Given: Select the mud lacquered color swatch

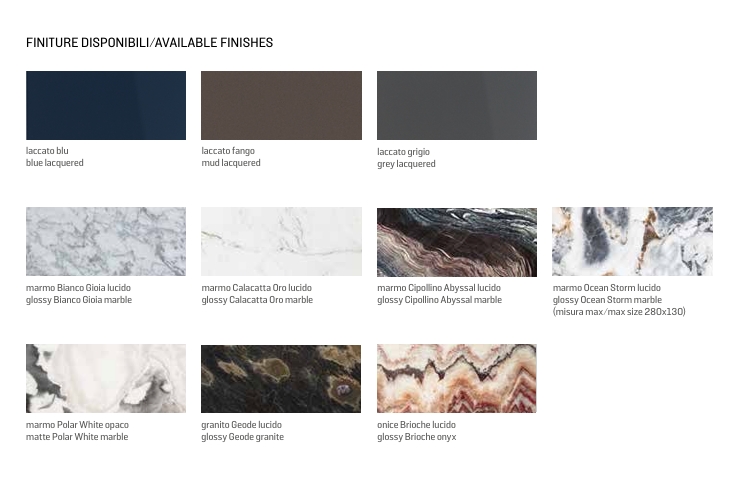Looking at the screenshot, I should 281,106.
